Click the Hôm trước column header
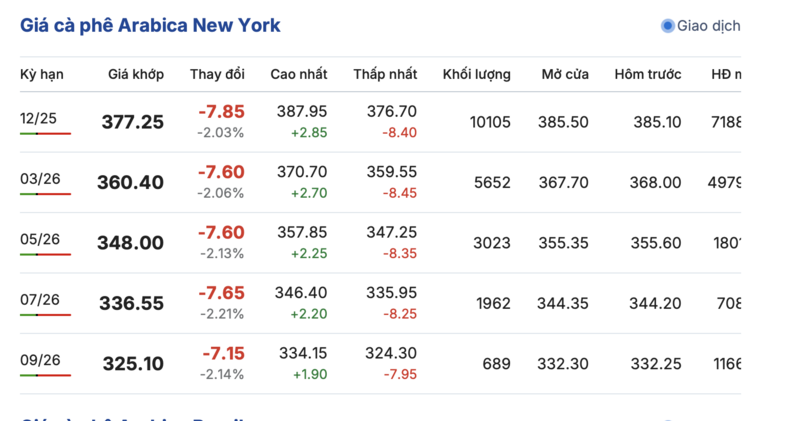Image resolution: width=800 pixels, height=421 pixels. [x=648, y=75]
